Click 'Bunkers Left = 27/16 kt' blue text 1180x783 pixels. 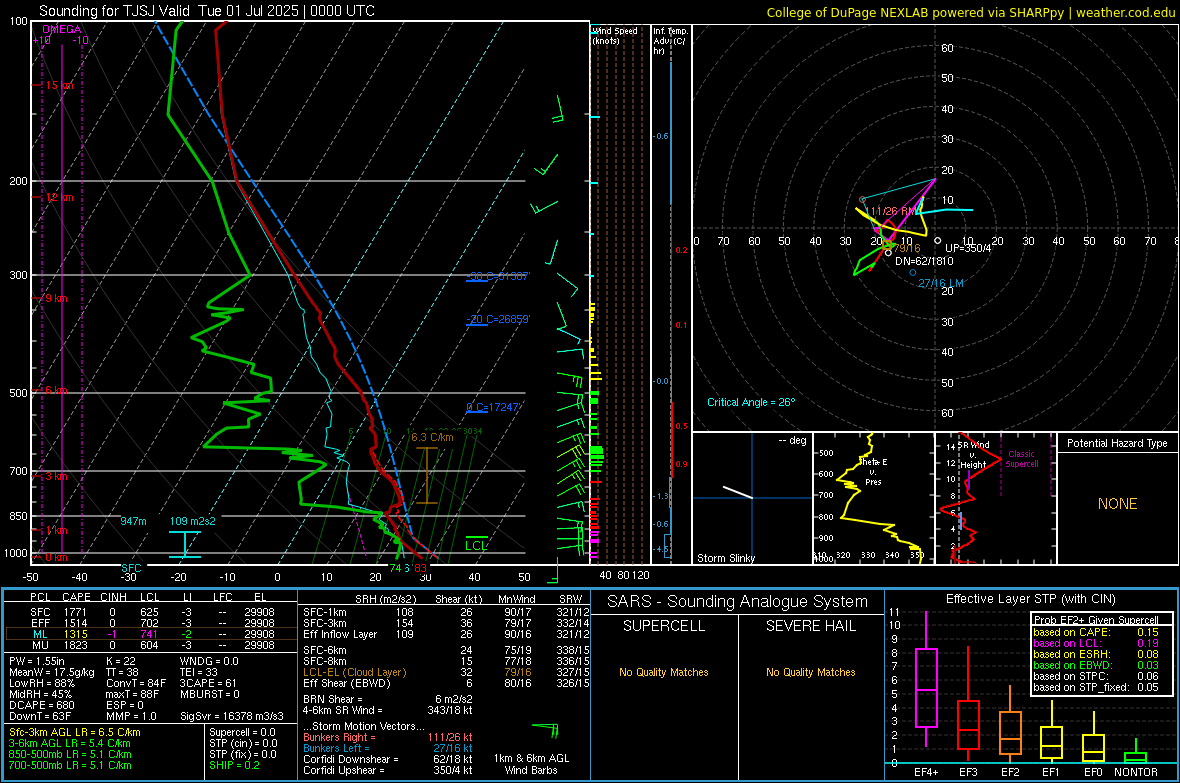[388, 748]
